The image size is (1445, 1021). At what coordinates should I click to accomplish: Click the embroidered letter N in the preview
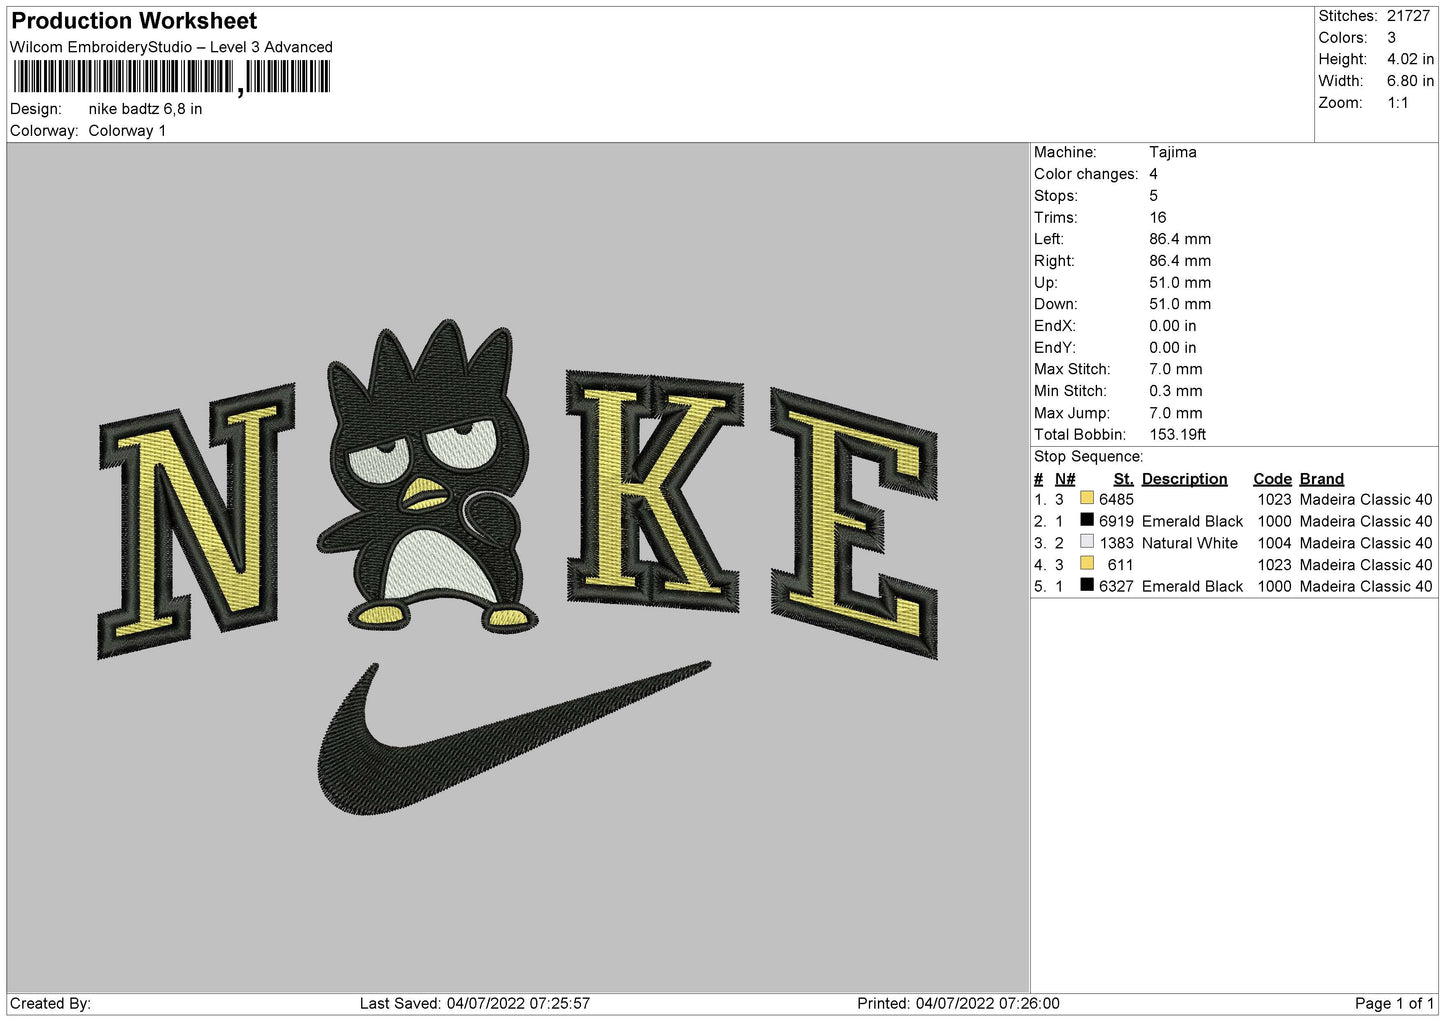tap(196, 520)
